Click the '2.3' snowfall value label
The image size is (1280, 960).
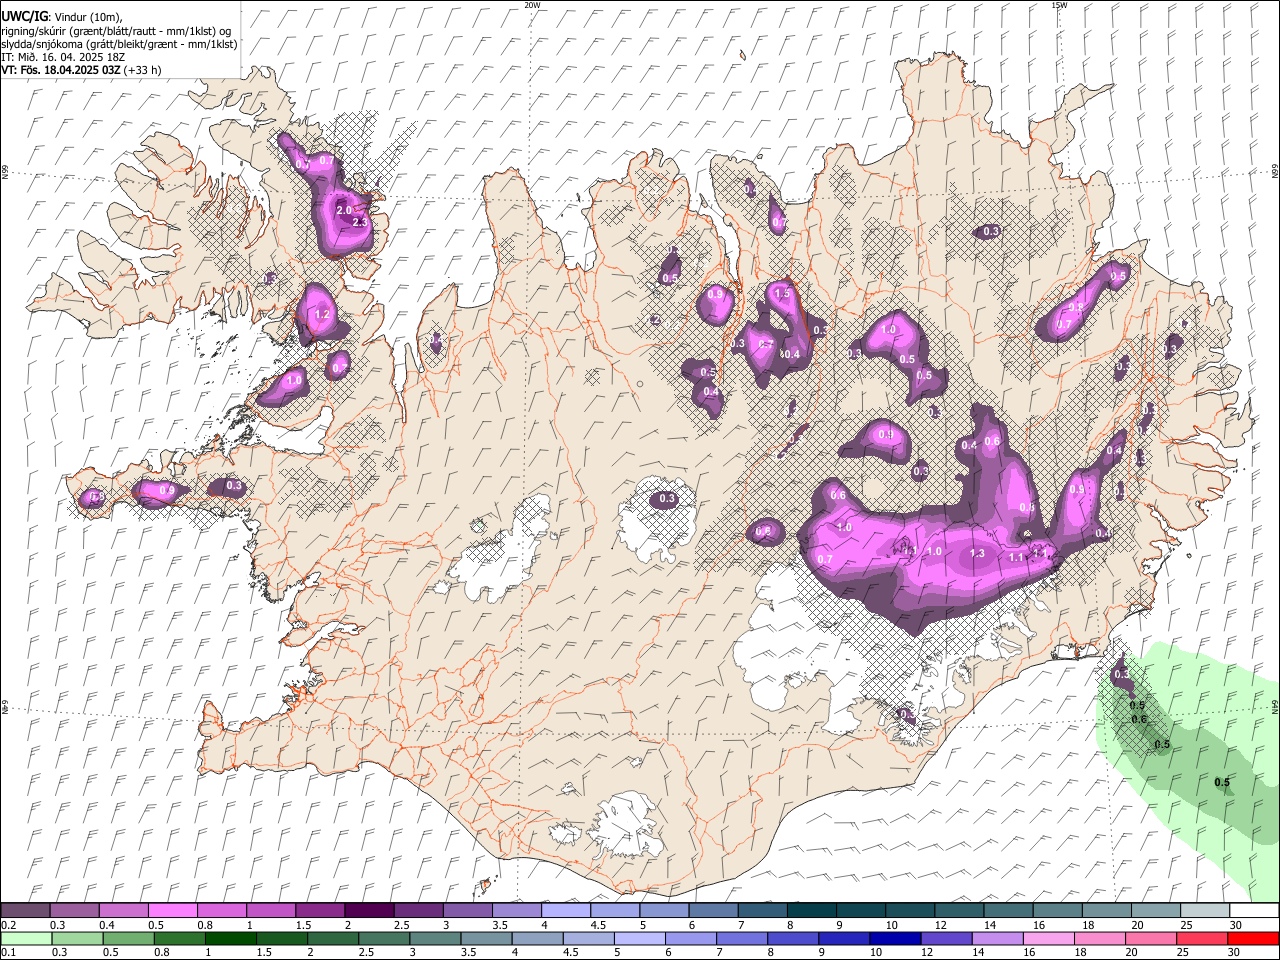(361, 222)
